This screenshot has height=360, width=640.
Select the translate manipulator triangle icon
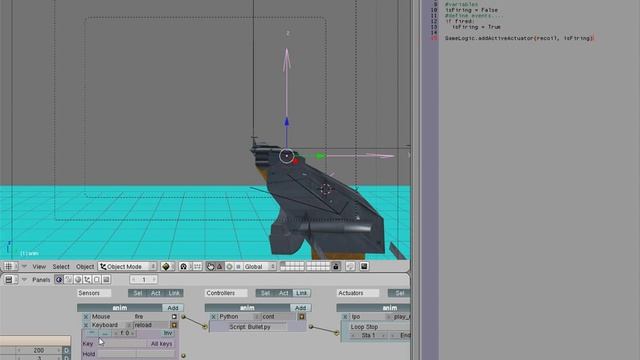coord(220,267)
